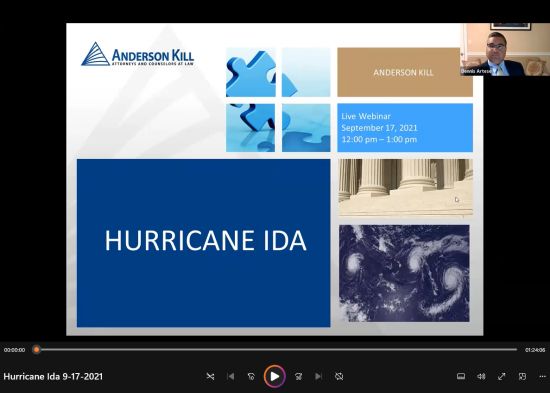Open the more options menu

[x=542, y=377]
